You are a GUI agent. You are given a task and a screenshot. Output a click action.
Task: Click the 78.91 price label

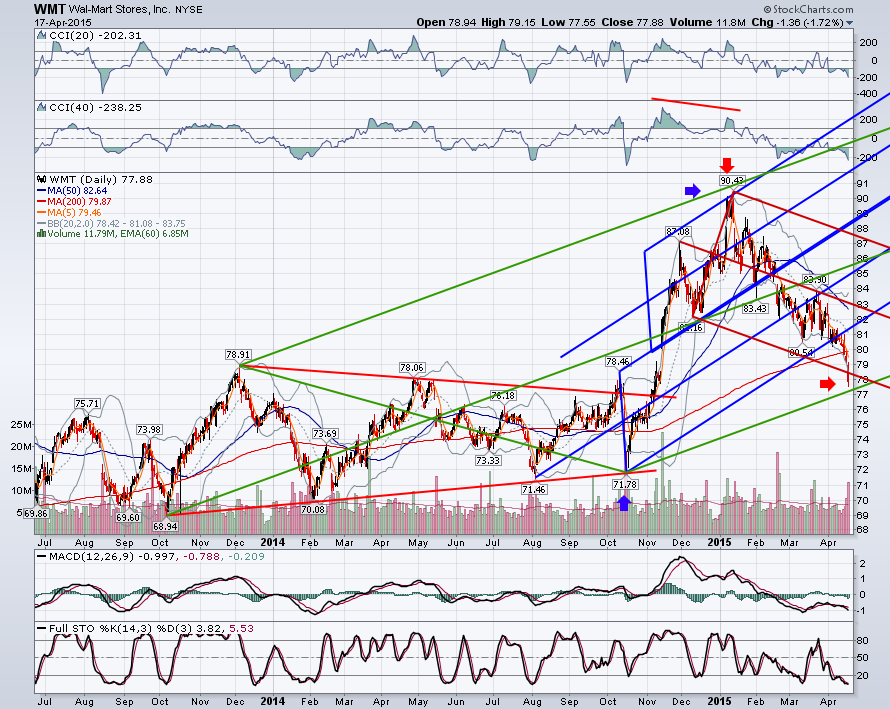(x=238, y=355)
